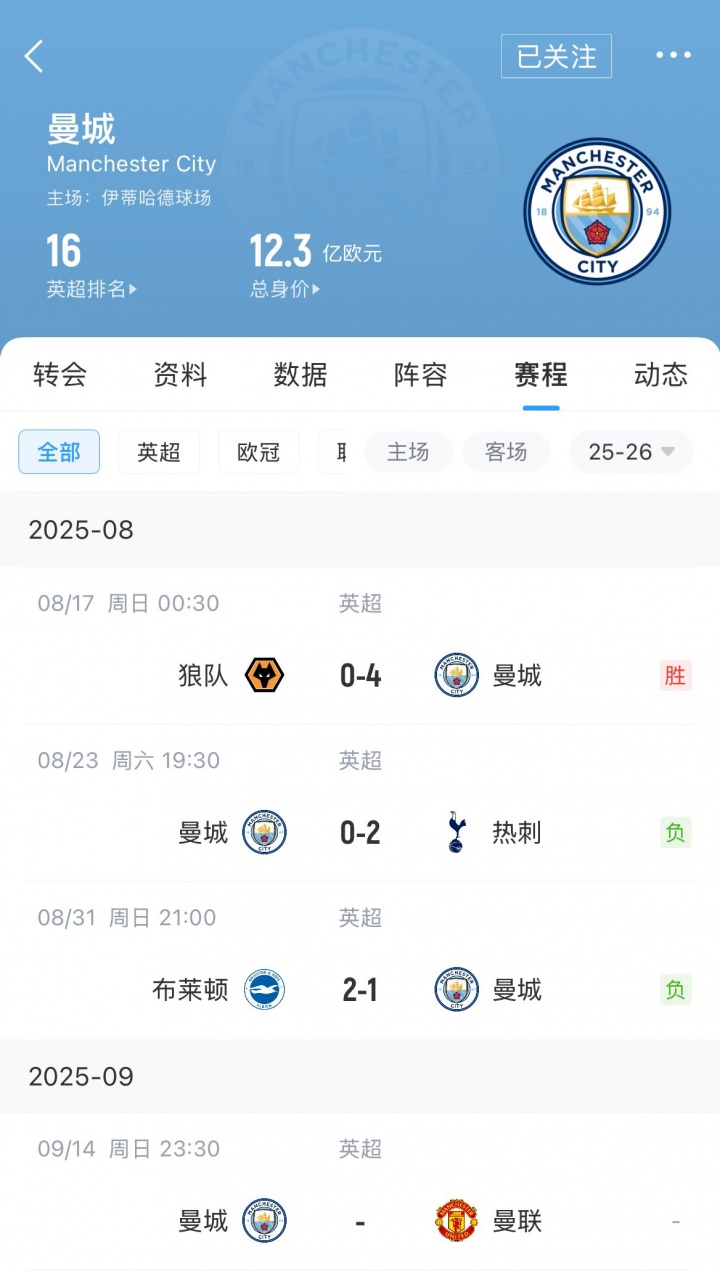Open the 0-4 Wolves match score
720x1271 pixels.
(360, 676)
